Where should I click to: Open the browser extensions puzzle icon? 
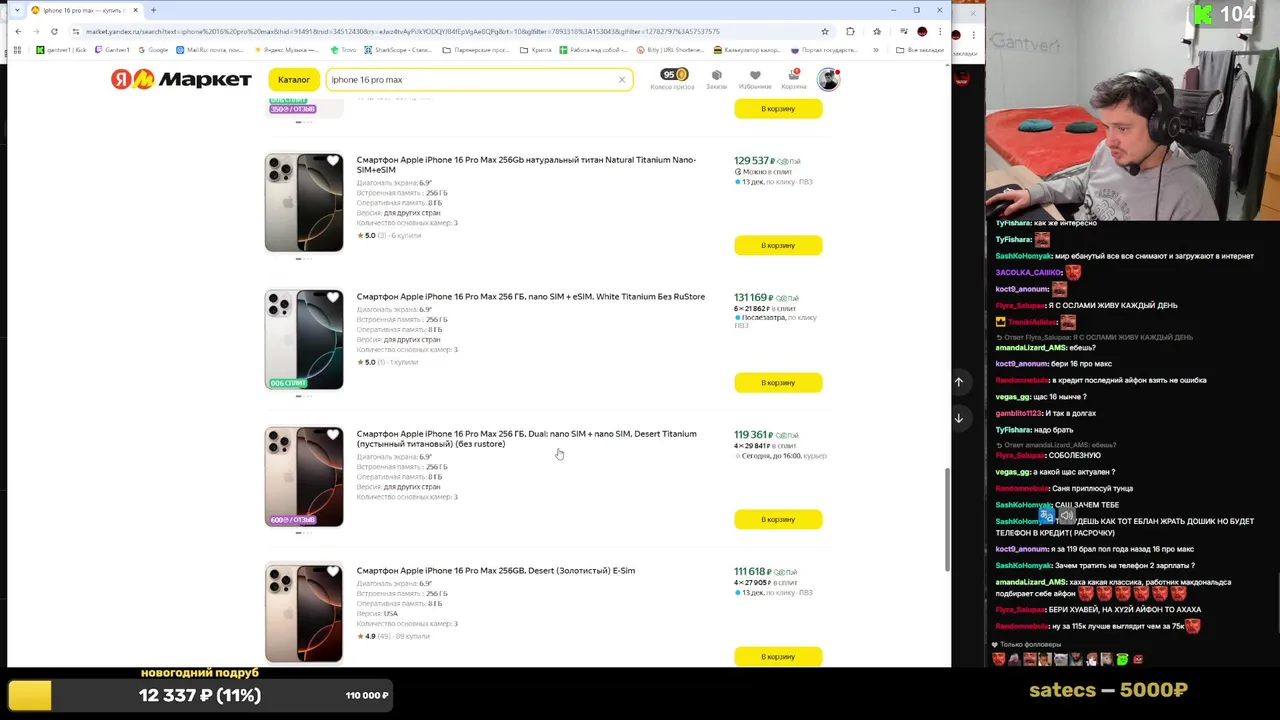(850, 31)
